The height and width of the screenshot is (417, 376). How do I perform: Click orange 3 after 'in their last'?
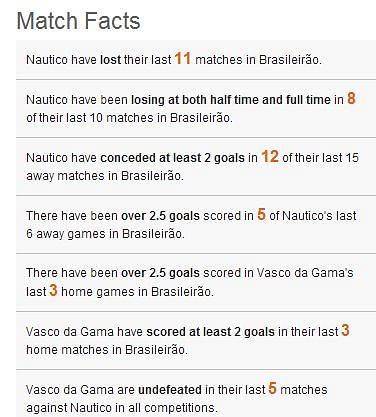pyautogui.click(x=345, y=330)
